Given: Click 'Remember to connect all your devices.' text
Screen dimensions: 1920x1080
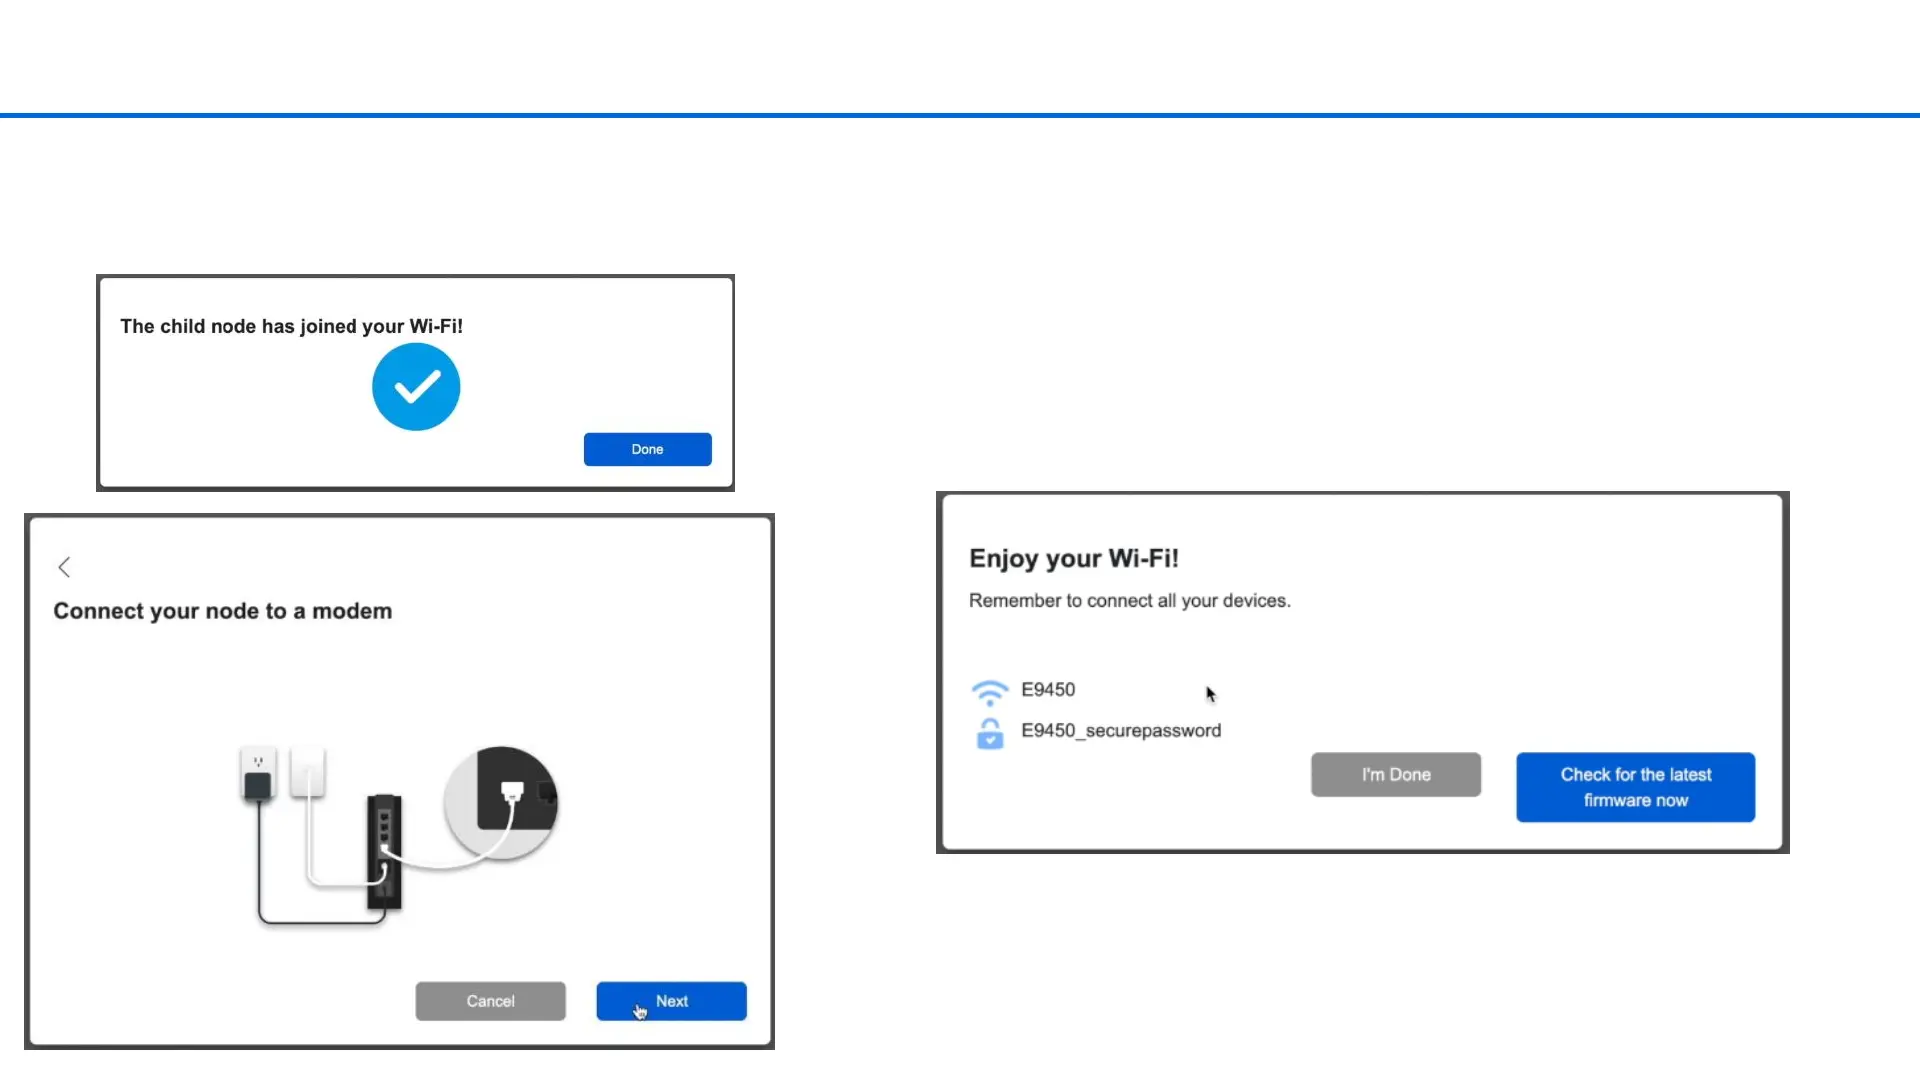Looking at the screenshot, I should point(1130,601).
